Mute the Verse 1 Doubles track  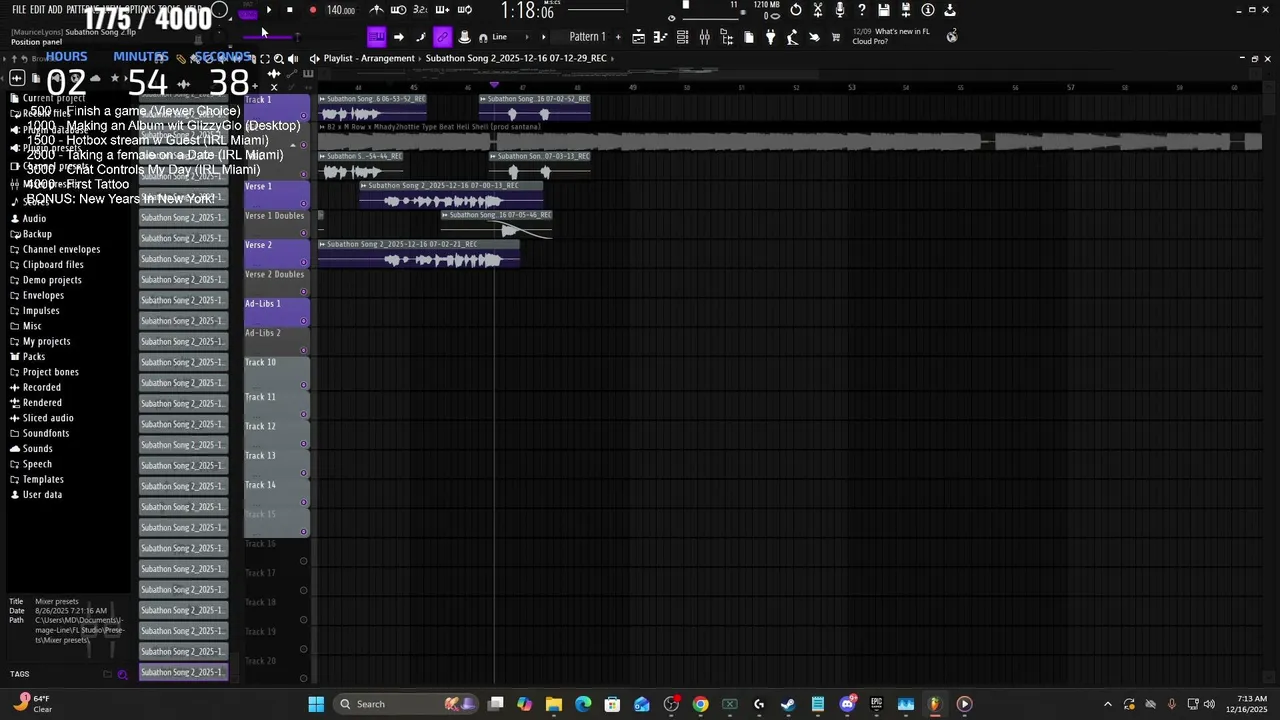click(x=304, y=233)
